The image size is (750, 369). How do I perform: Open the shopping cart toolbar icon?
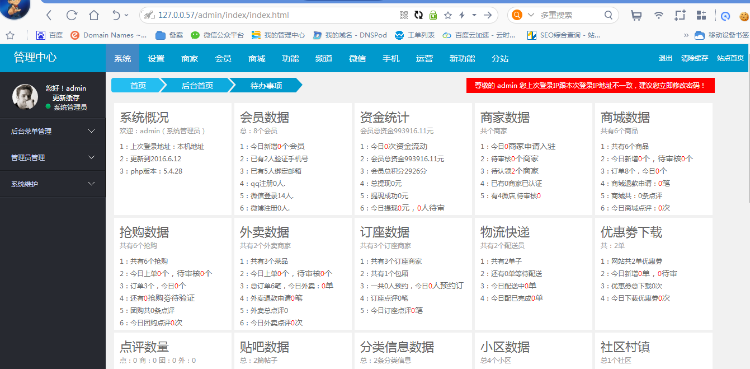636,16
